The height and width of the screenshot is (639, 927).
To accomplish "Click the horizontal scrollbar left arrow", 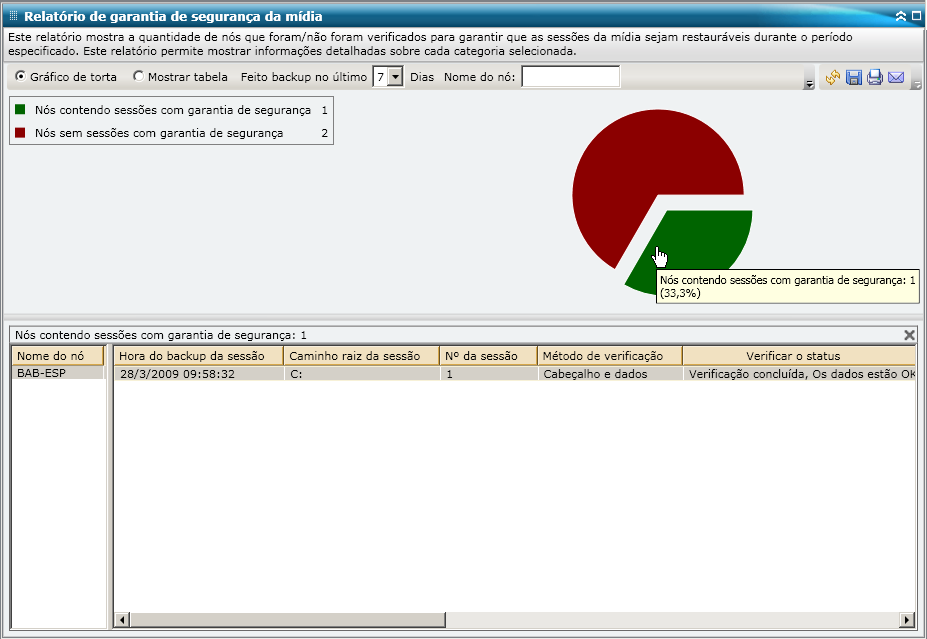I will tap(122, 620).
